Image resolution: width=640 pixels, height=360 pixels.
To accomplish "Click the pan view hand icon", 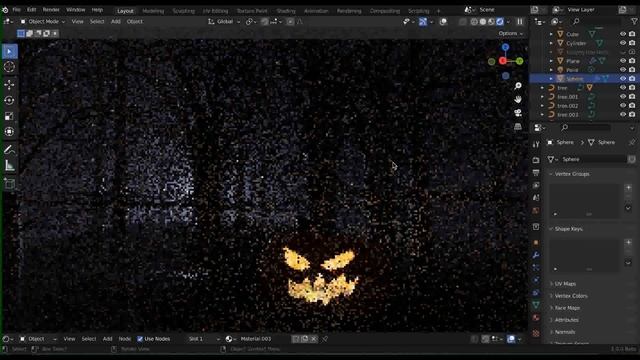I will (518, 99).
